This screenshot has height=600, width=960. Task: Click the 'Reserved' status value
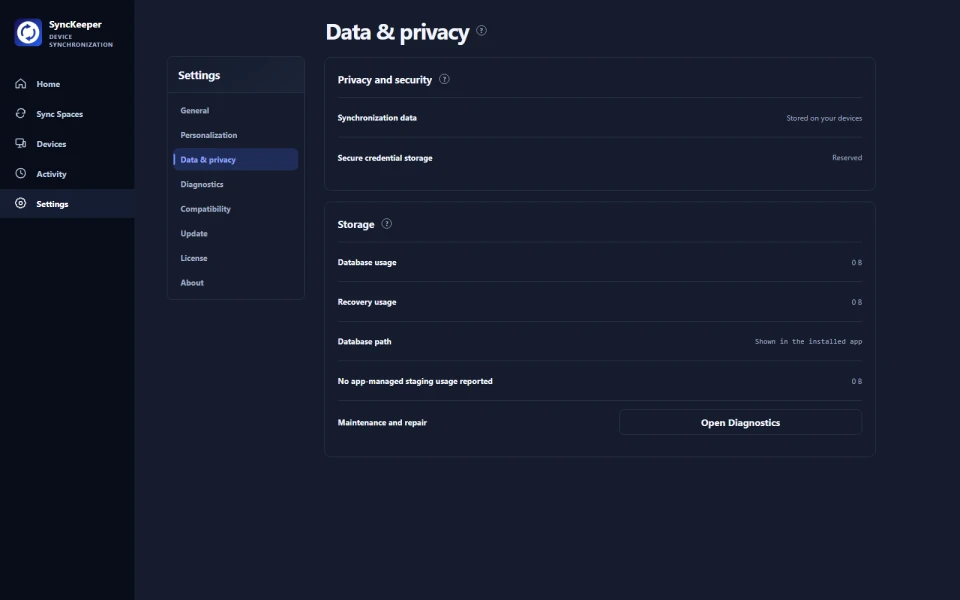click(847, 157)
